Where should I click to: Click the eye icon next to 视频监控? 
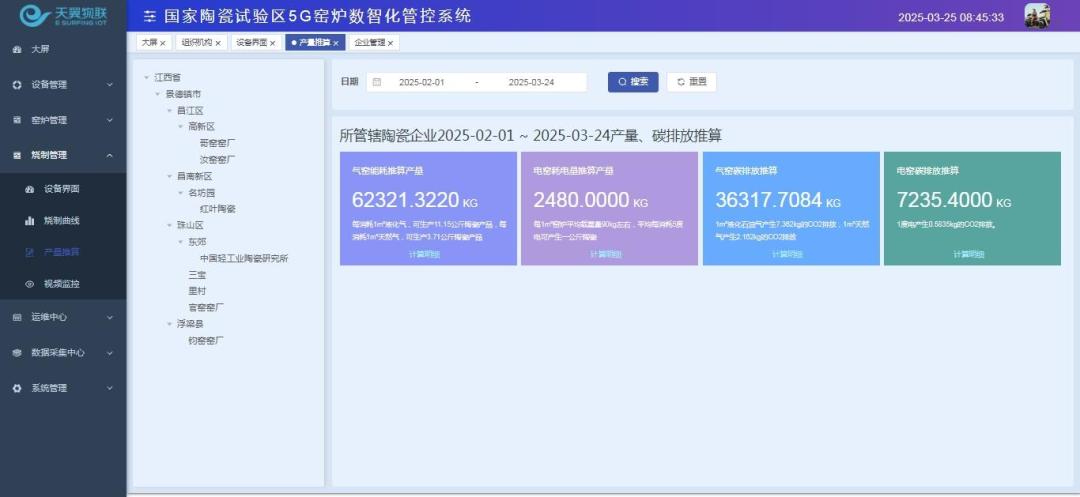click(x=30, y=284)
